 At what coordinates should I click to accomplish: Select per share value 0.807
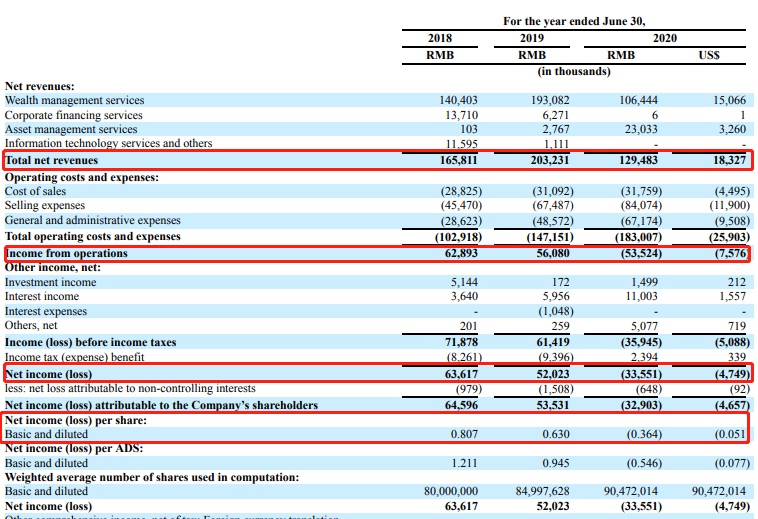(x=464, y=434)
